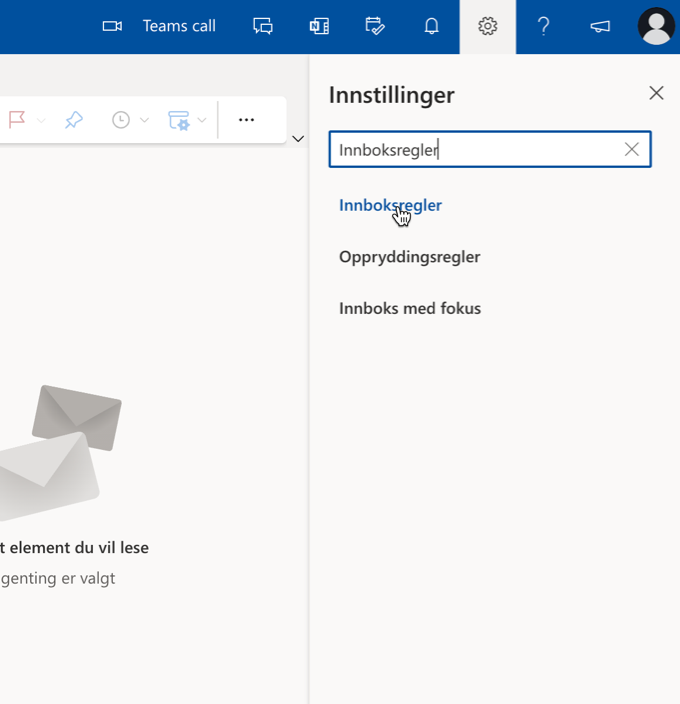
Task: Open the chat bubbles icon
Action: coord(263,27)
